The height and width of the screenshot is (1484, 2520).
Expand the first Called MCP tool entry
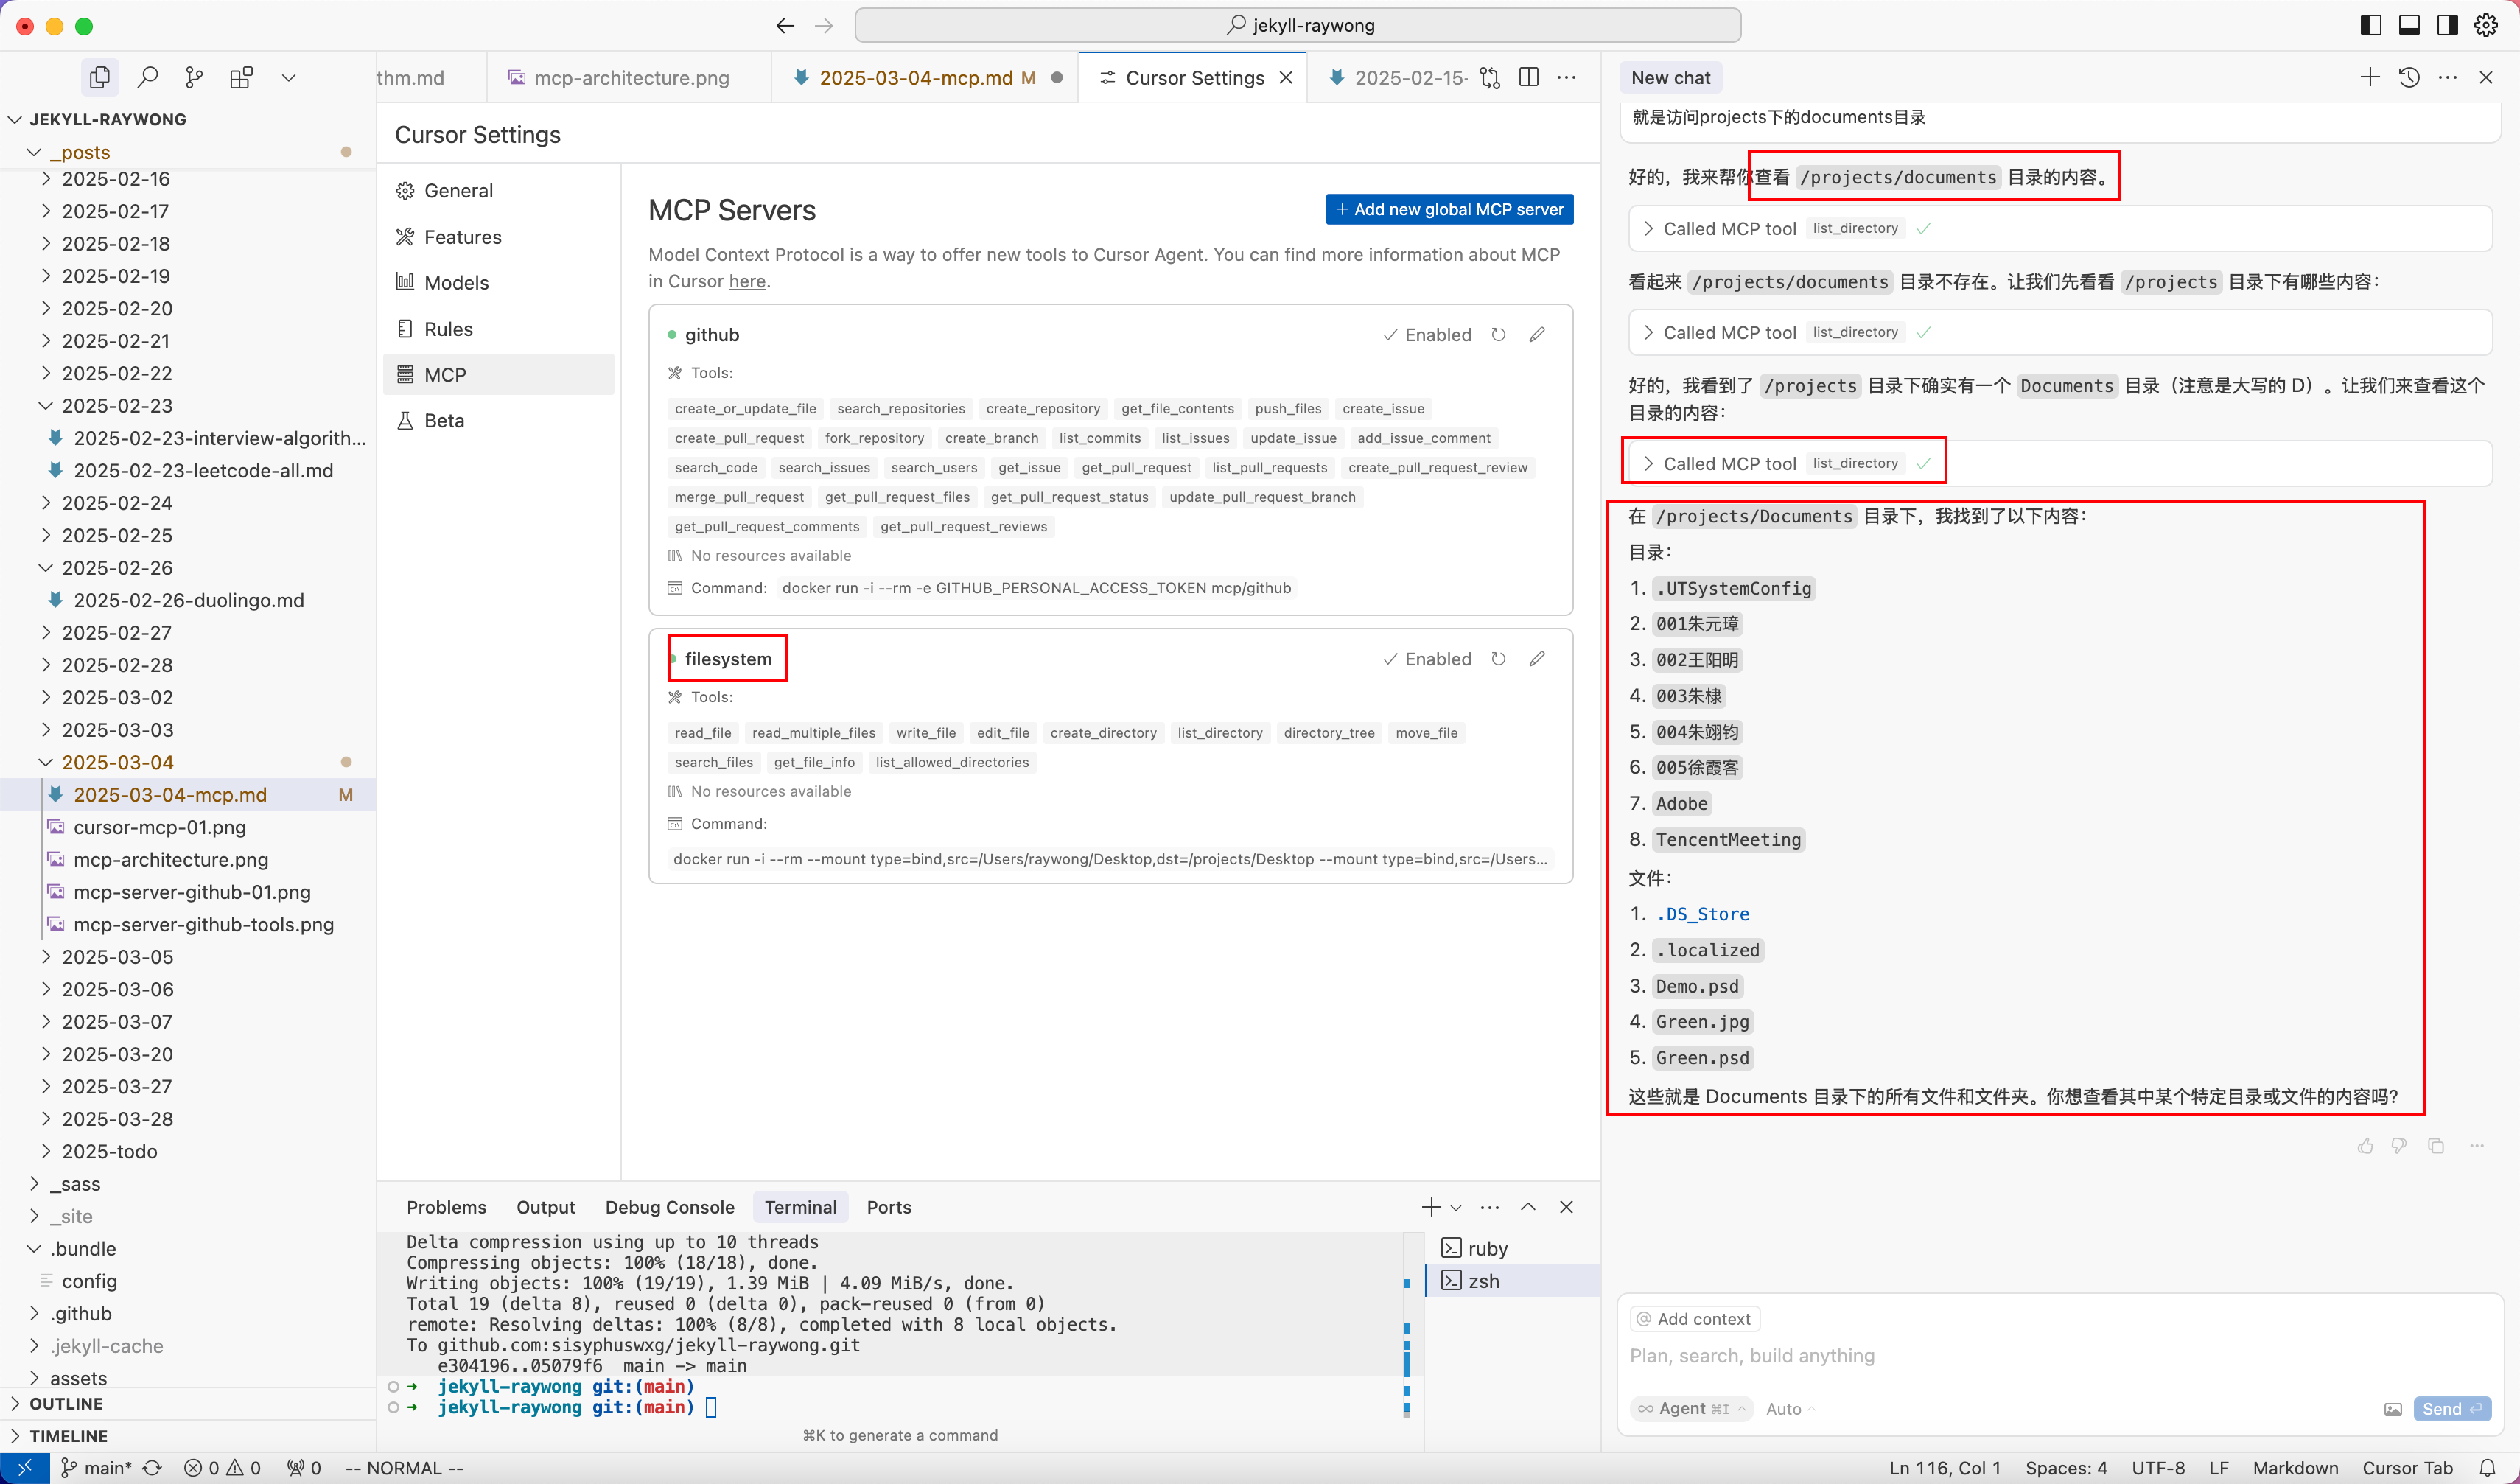pos(2060,228)
